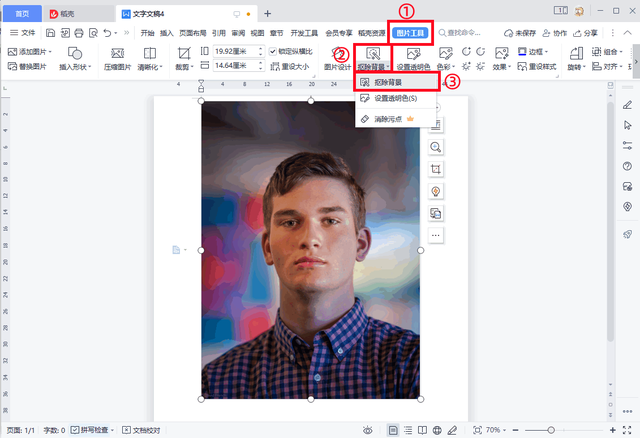Click fullscreen icon in status bar

coord(627,430)
